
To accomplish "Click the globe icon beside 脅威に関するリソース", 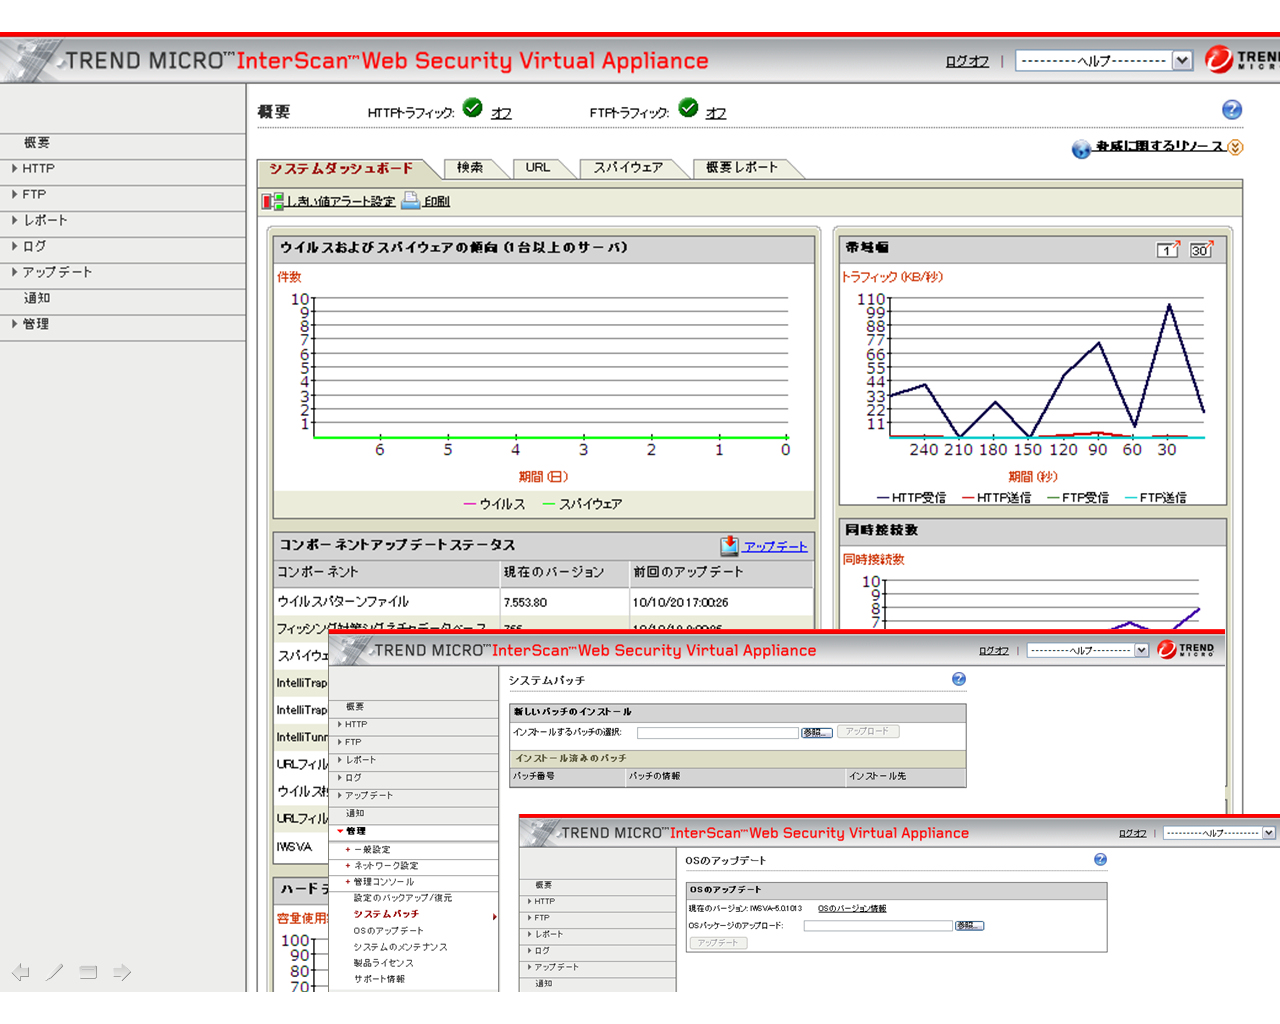I will tap(1081, 149).
